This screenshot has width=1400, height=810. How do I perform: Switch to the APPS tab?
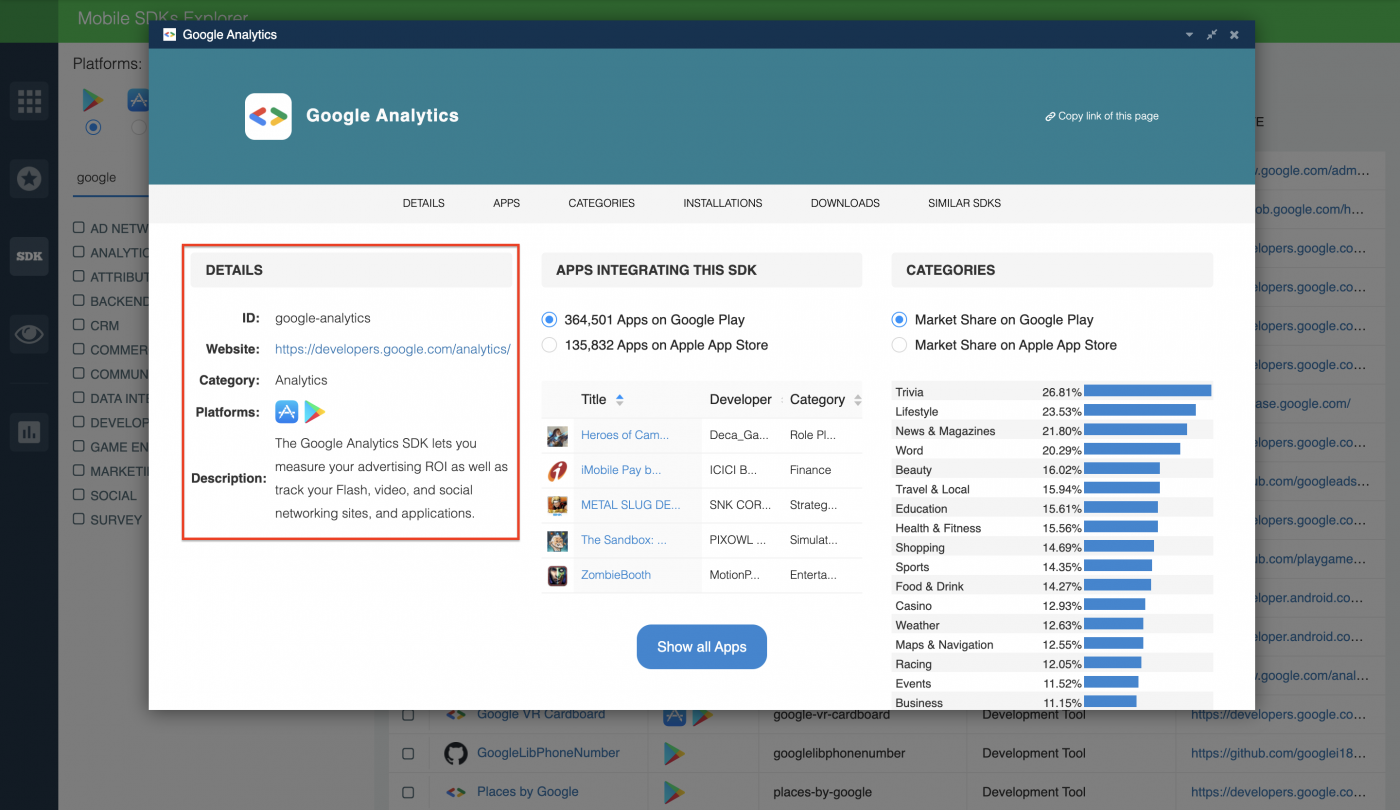tap(507, 203)
